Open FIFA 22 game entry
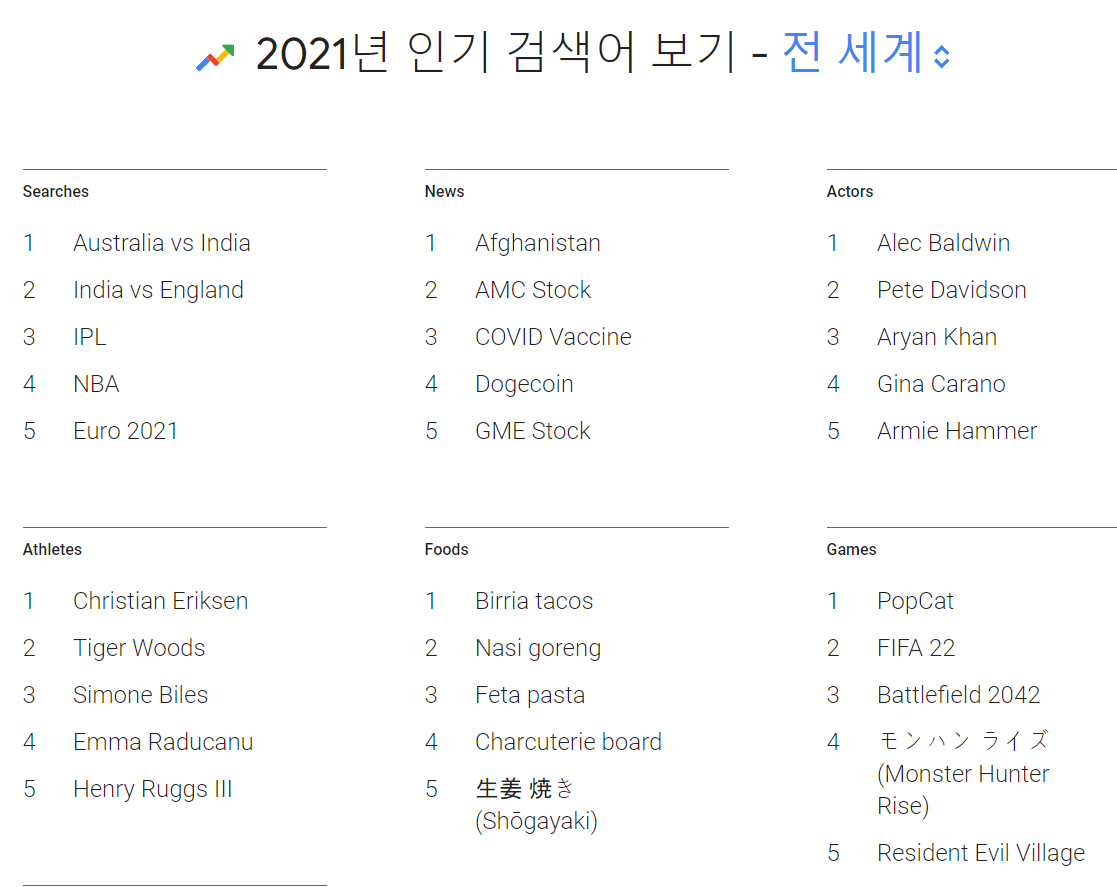Image resolution: width=1117 pixels, height=887 pixels. coord(916,648)
